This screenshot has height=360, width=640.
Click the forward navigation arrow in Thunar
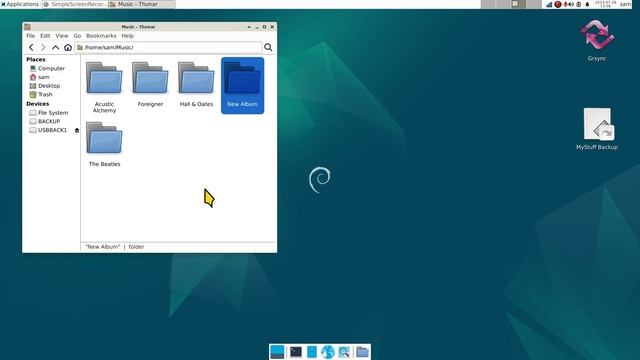tap(43, 47)
